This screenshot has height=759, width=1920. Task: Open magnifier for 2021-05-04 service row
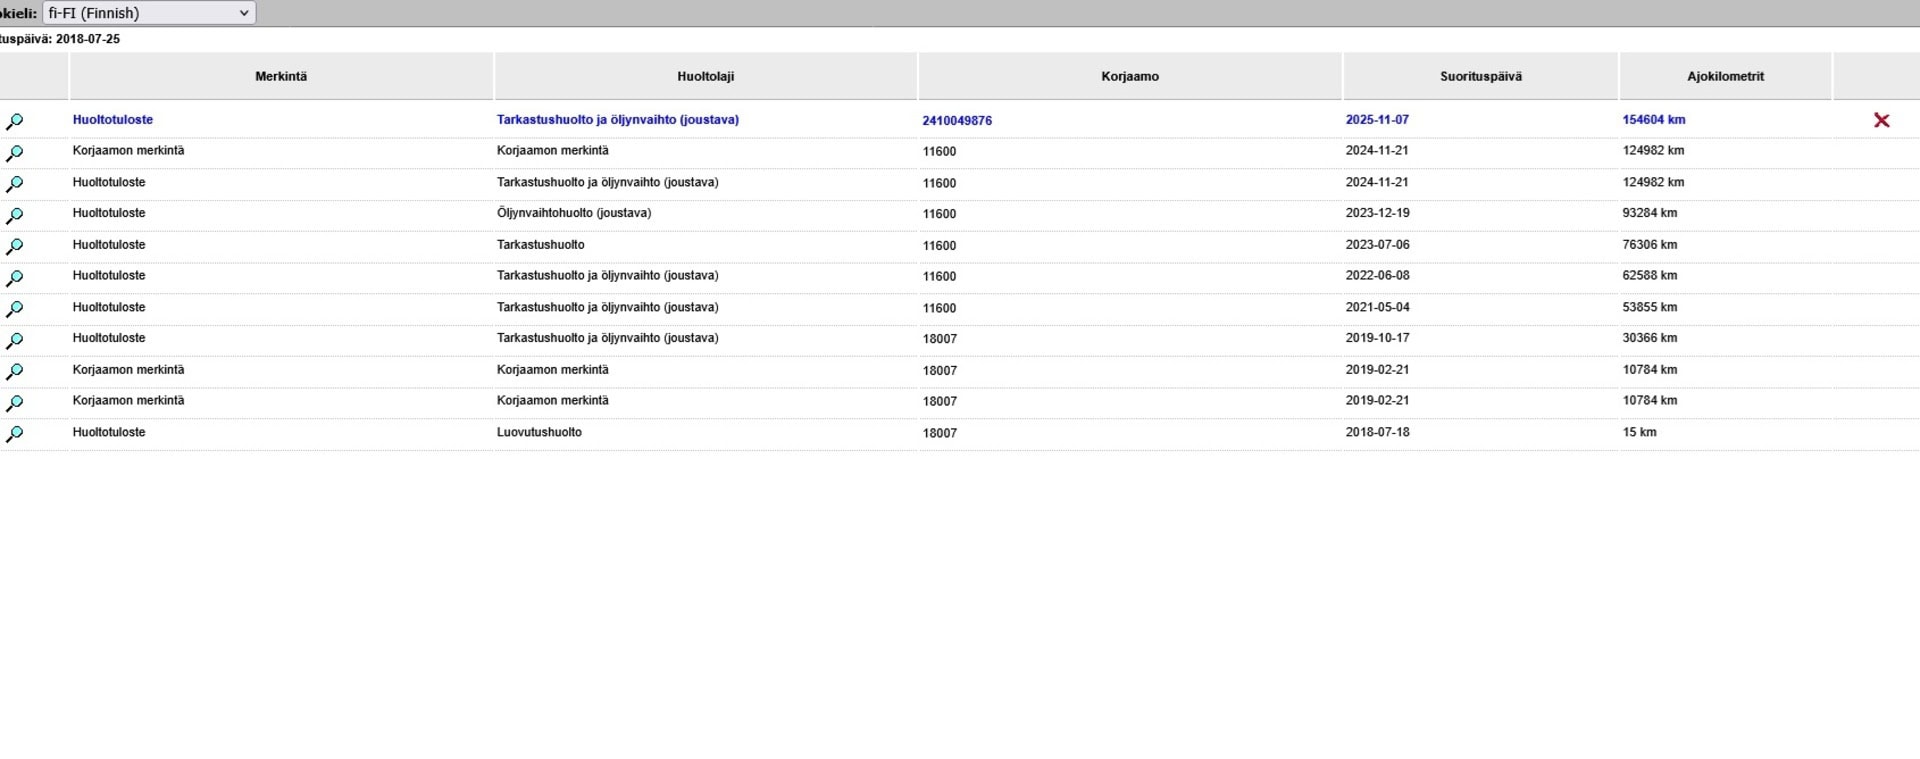pyautogui.click(x=15, y=309)
